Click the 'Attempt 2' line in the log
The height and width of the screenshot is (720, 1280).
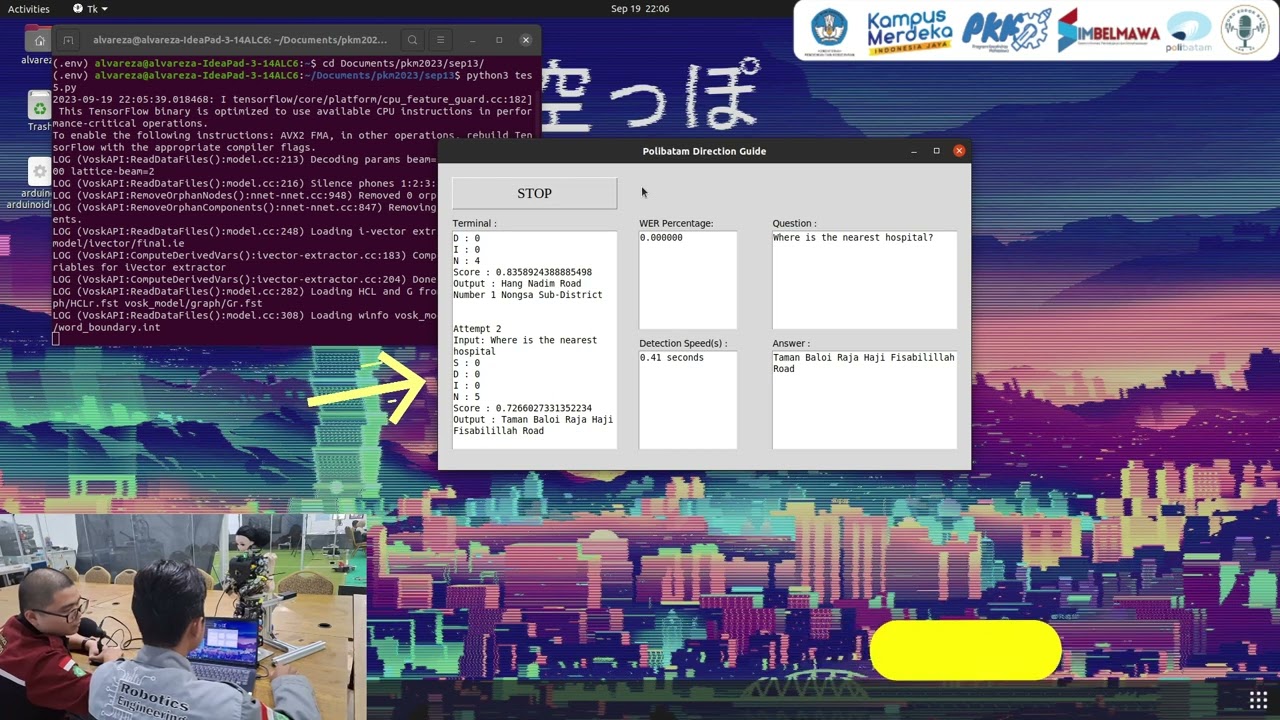point(477,329)
